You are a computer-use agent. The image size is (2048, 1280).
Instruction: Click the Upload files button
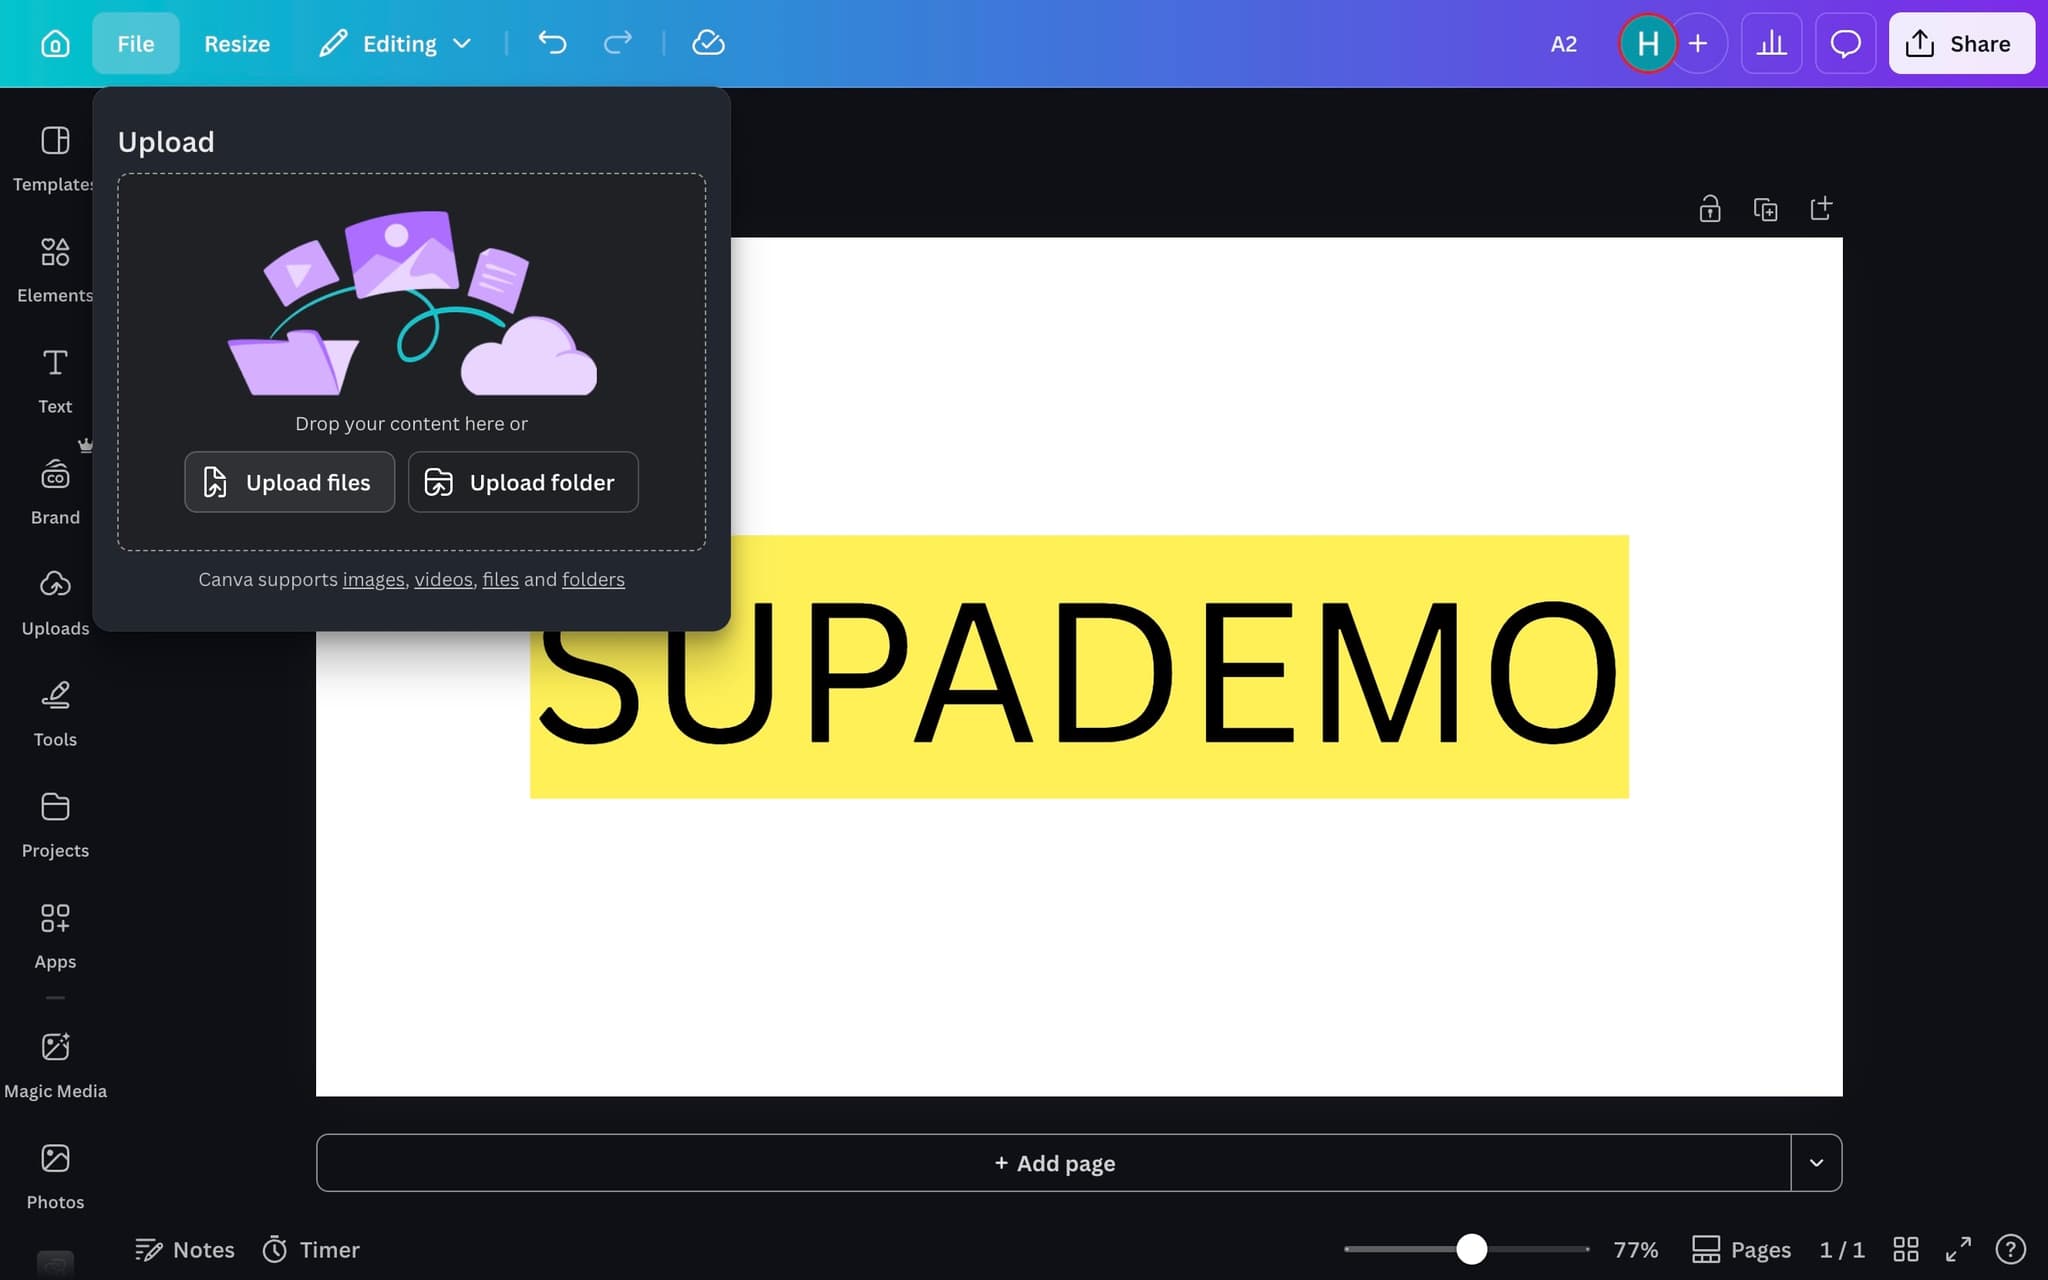289,482
